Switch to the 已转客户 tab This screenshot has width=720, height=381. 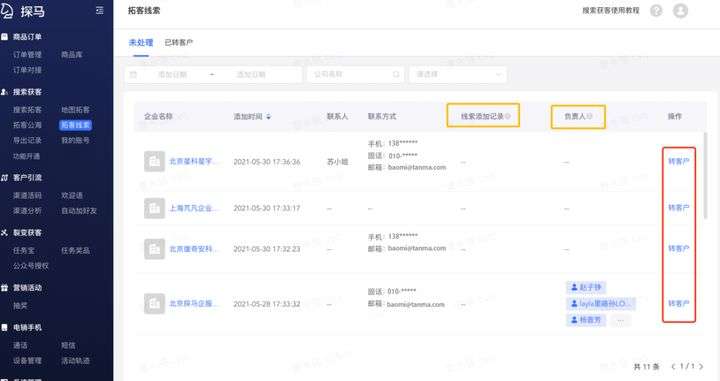pos(179,43)
